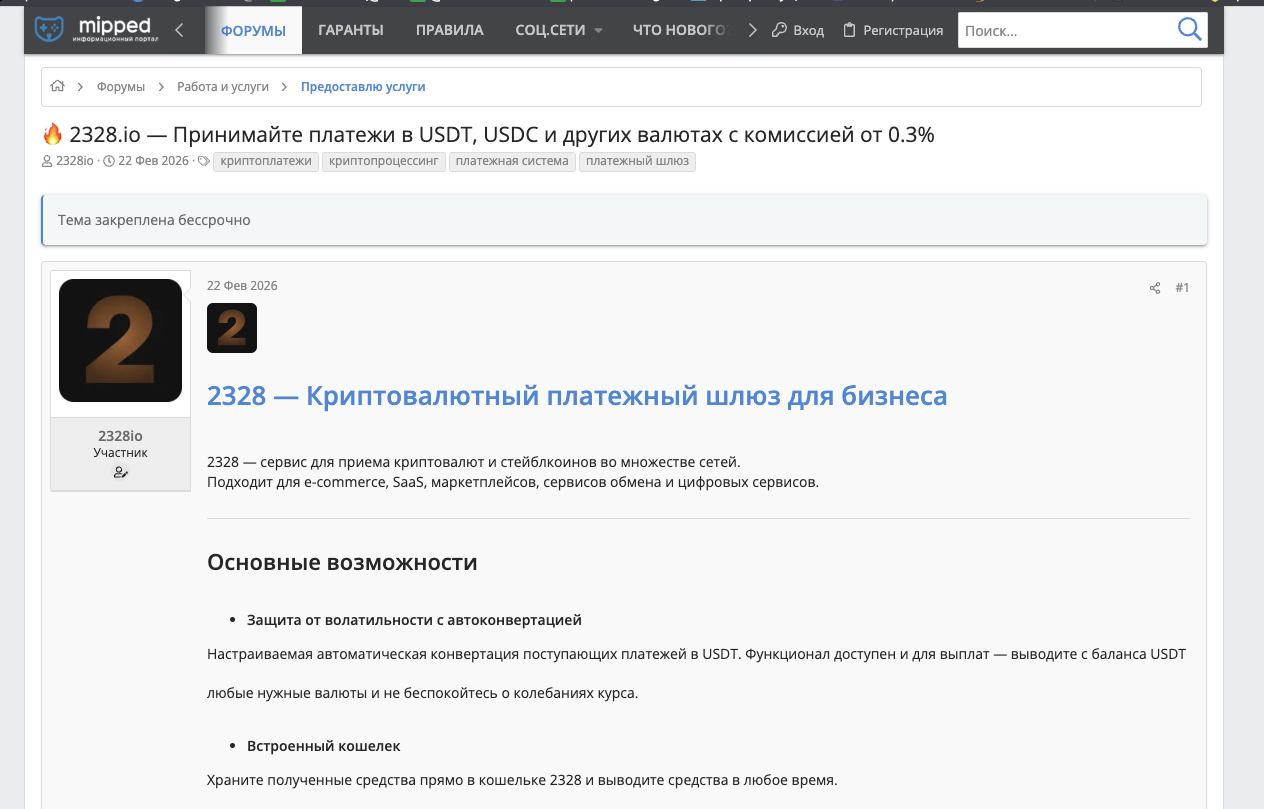Click the share icon on post #1
Screen dimensions: 1264x809
coord(1155,288)
